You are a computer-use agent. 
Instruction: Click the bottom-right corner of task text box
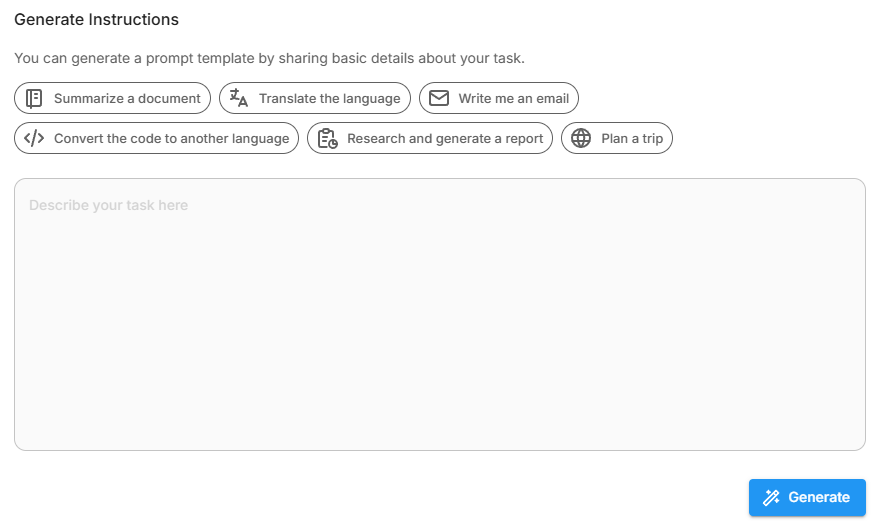coord(858,443)
